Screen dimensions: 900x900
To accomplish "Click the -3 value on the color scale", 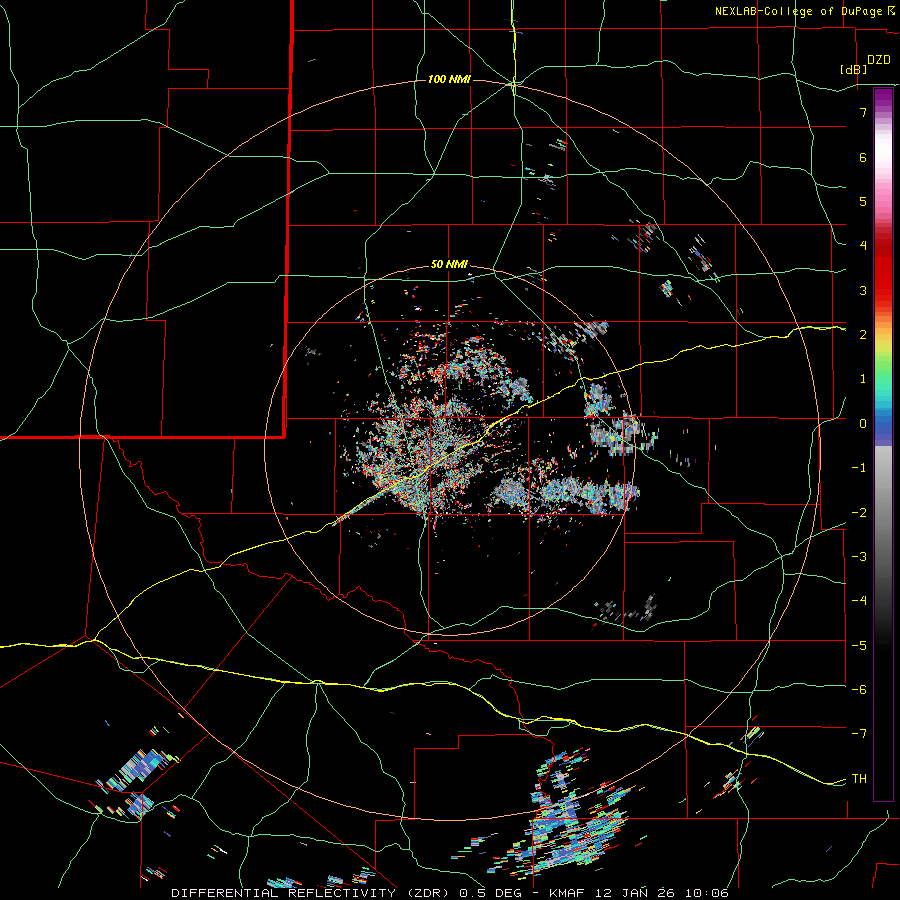I will click(x=859, y=557).
